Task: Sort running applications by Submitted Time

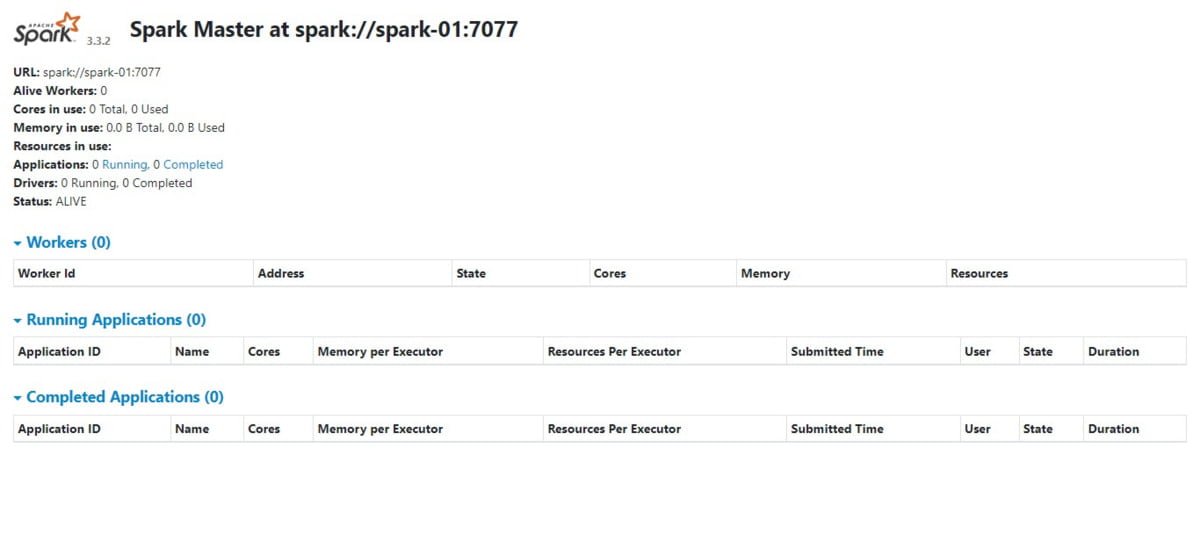Action: click(837, 351)
